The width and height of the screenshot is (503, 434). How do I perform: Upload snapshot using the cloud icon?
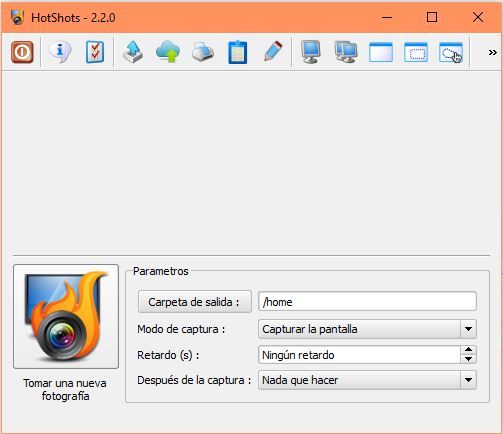(x=168, y=52)
